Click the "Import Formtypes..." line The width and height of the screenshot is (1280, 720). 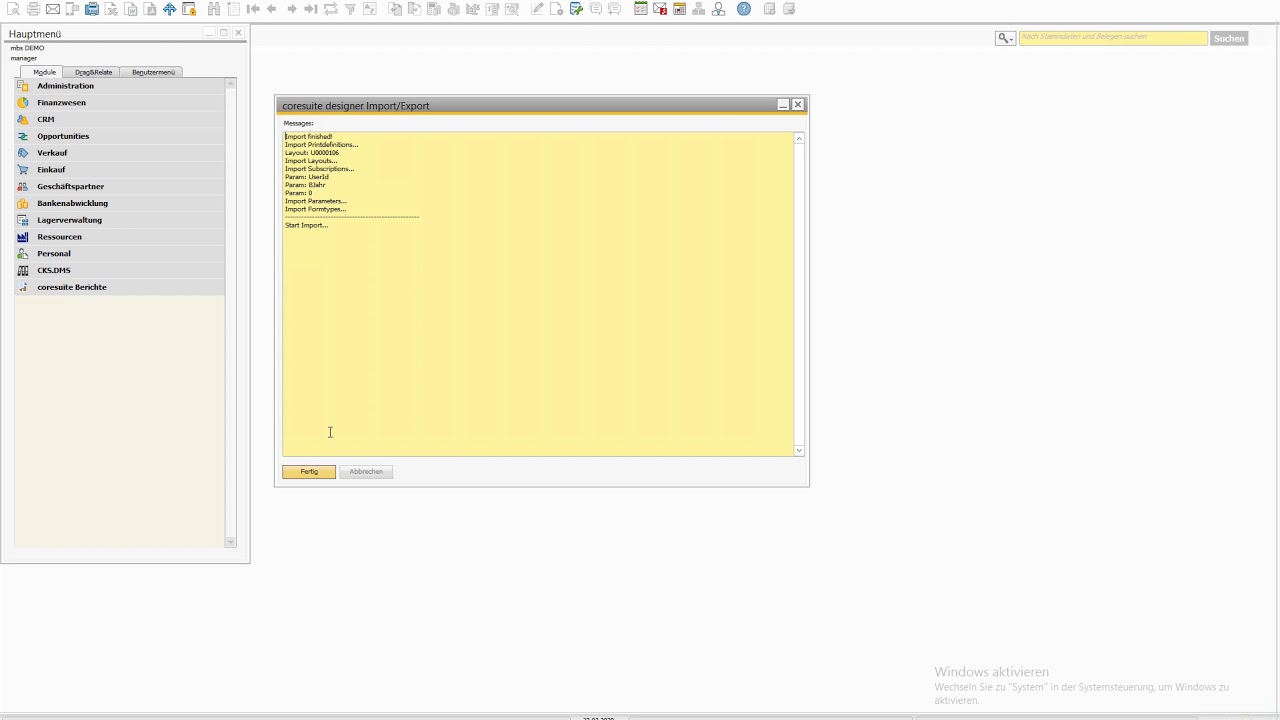click(315, 209)
